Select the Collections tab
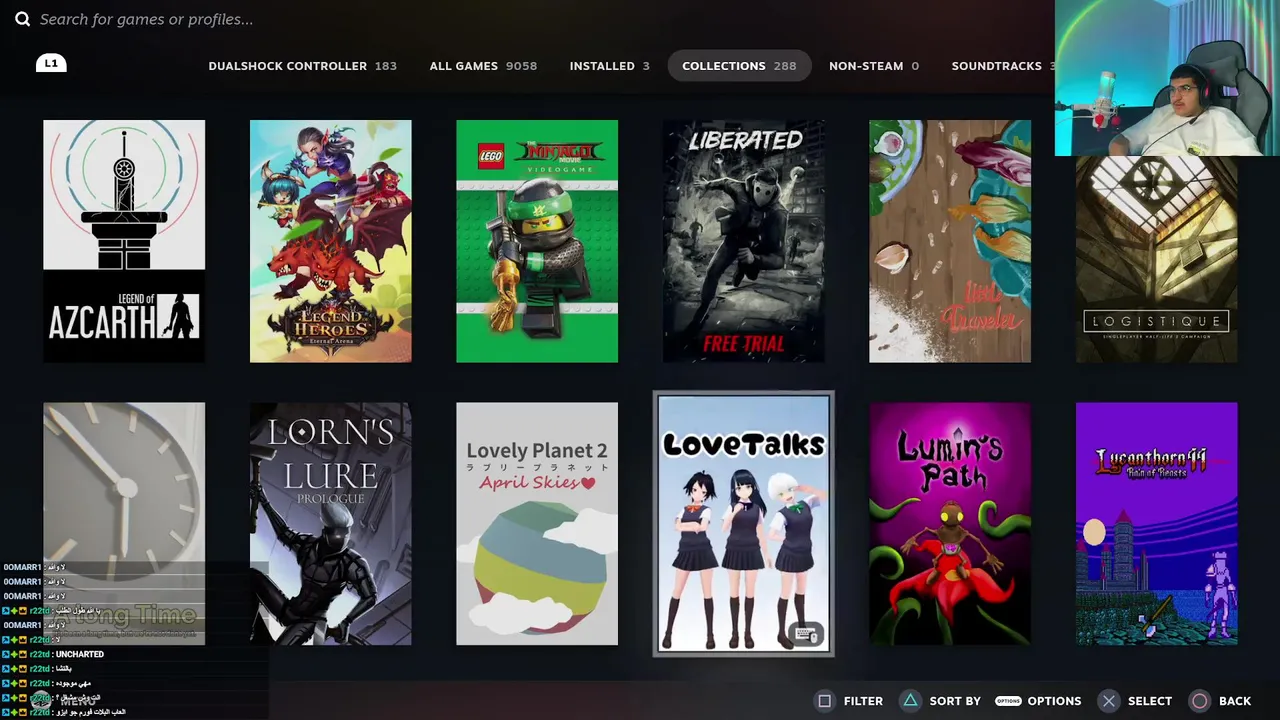Image resolution: width=1280 pixels, height=720 pixels. click(739, 66)
